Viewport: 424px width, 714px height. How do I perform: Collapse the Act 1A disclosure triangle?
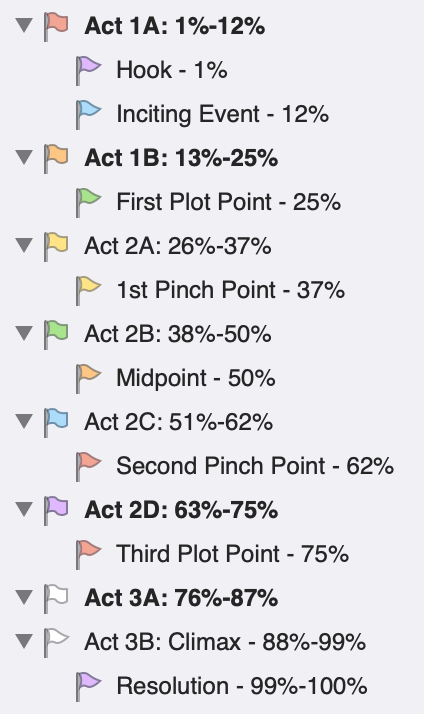pyautogui.click(x=24, y=25)
